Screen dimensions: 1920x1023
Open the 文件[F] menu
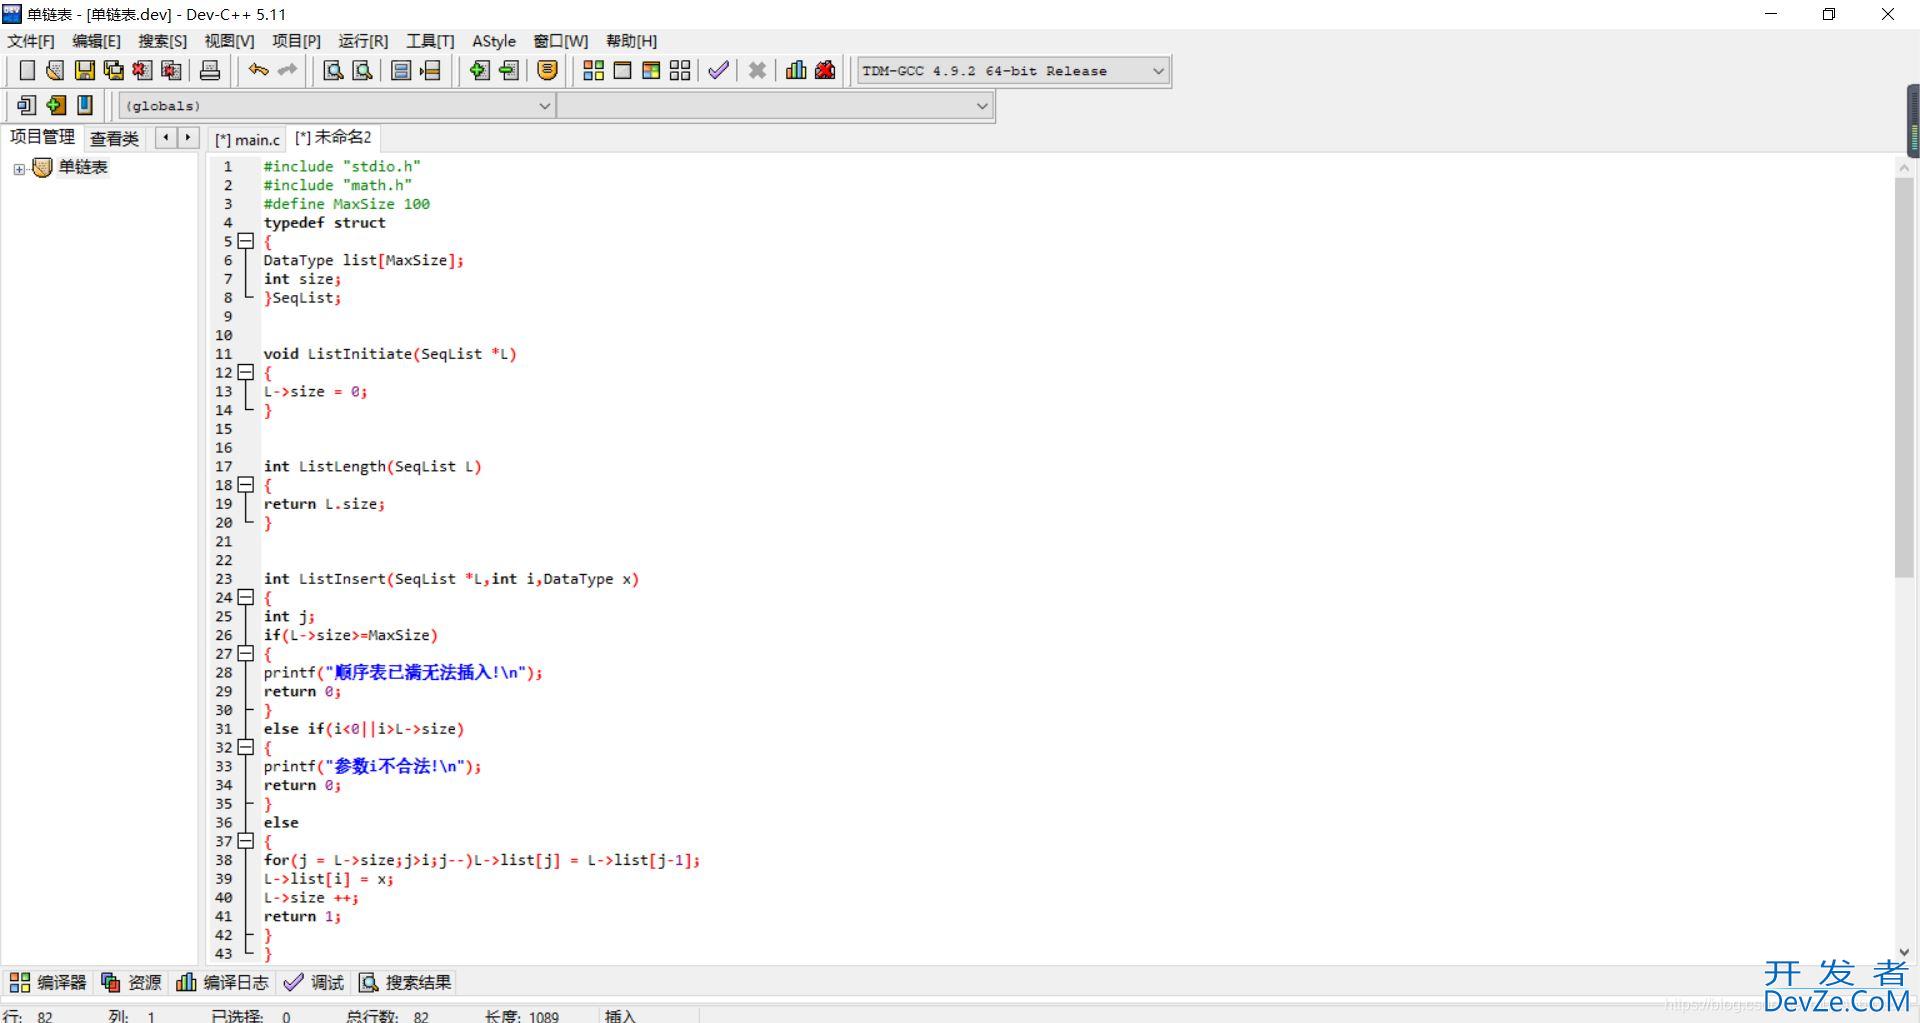pos(31,41)
